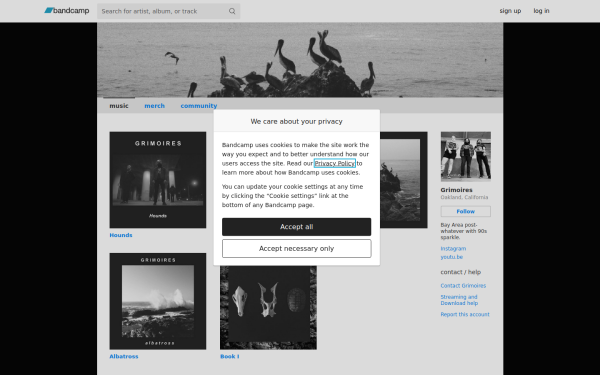Click Report this account link
600x375 pixels.
465,314
